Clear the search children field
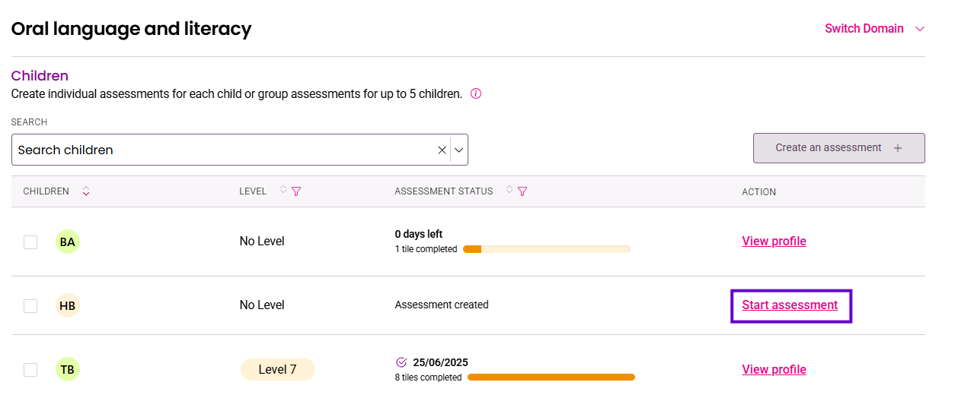The width and height of the screenshot is (958, 398). (x=442, y=150)
